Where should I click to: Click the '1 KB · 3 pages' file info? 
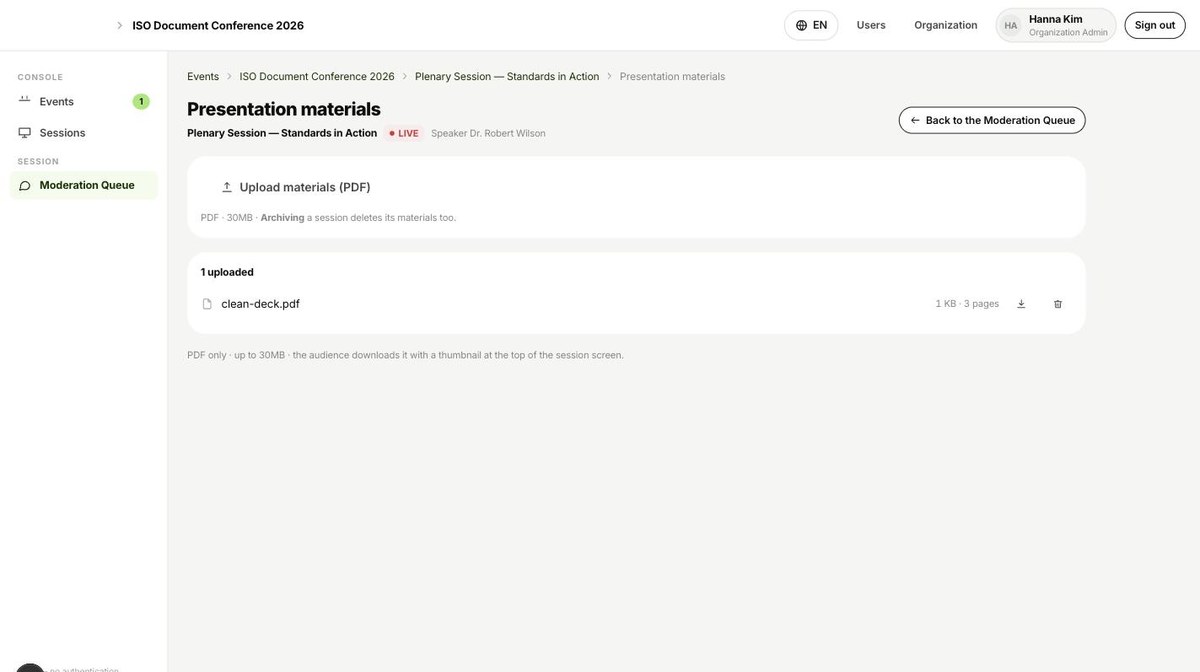[x=967, y=304]
